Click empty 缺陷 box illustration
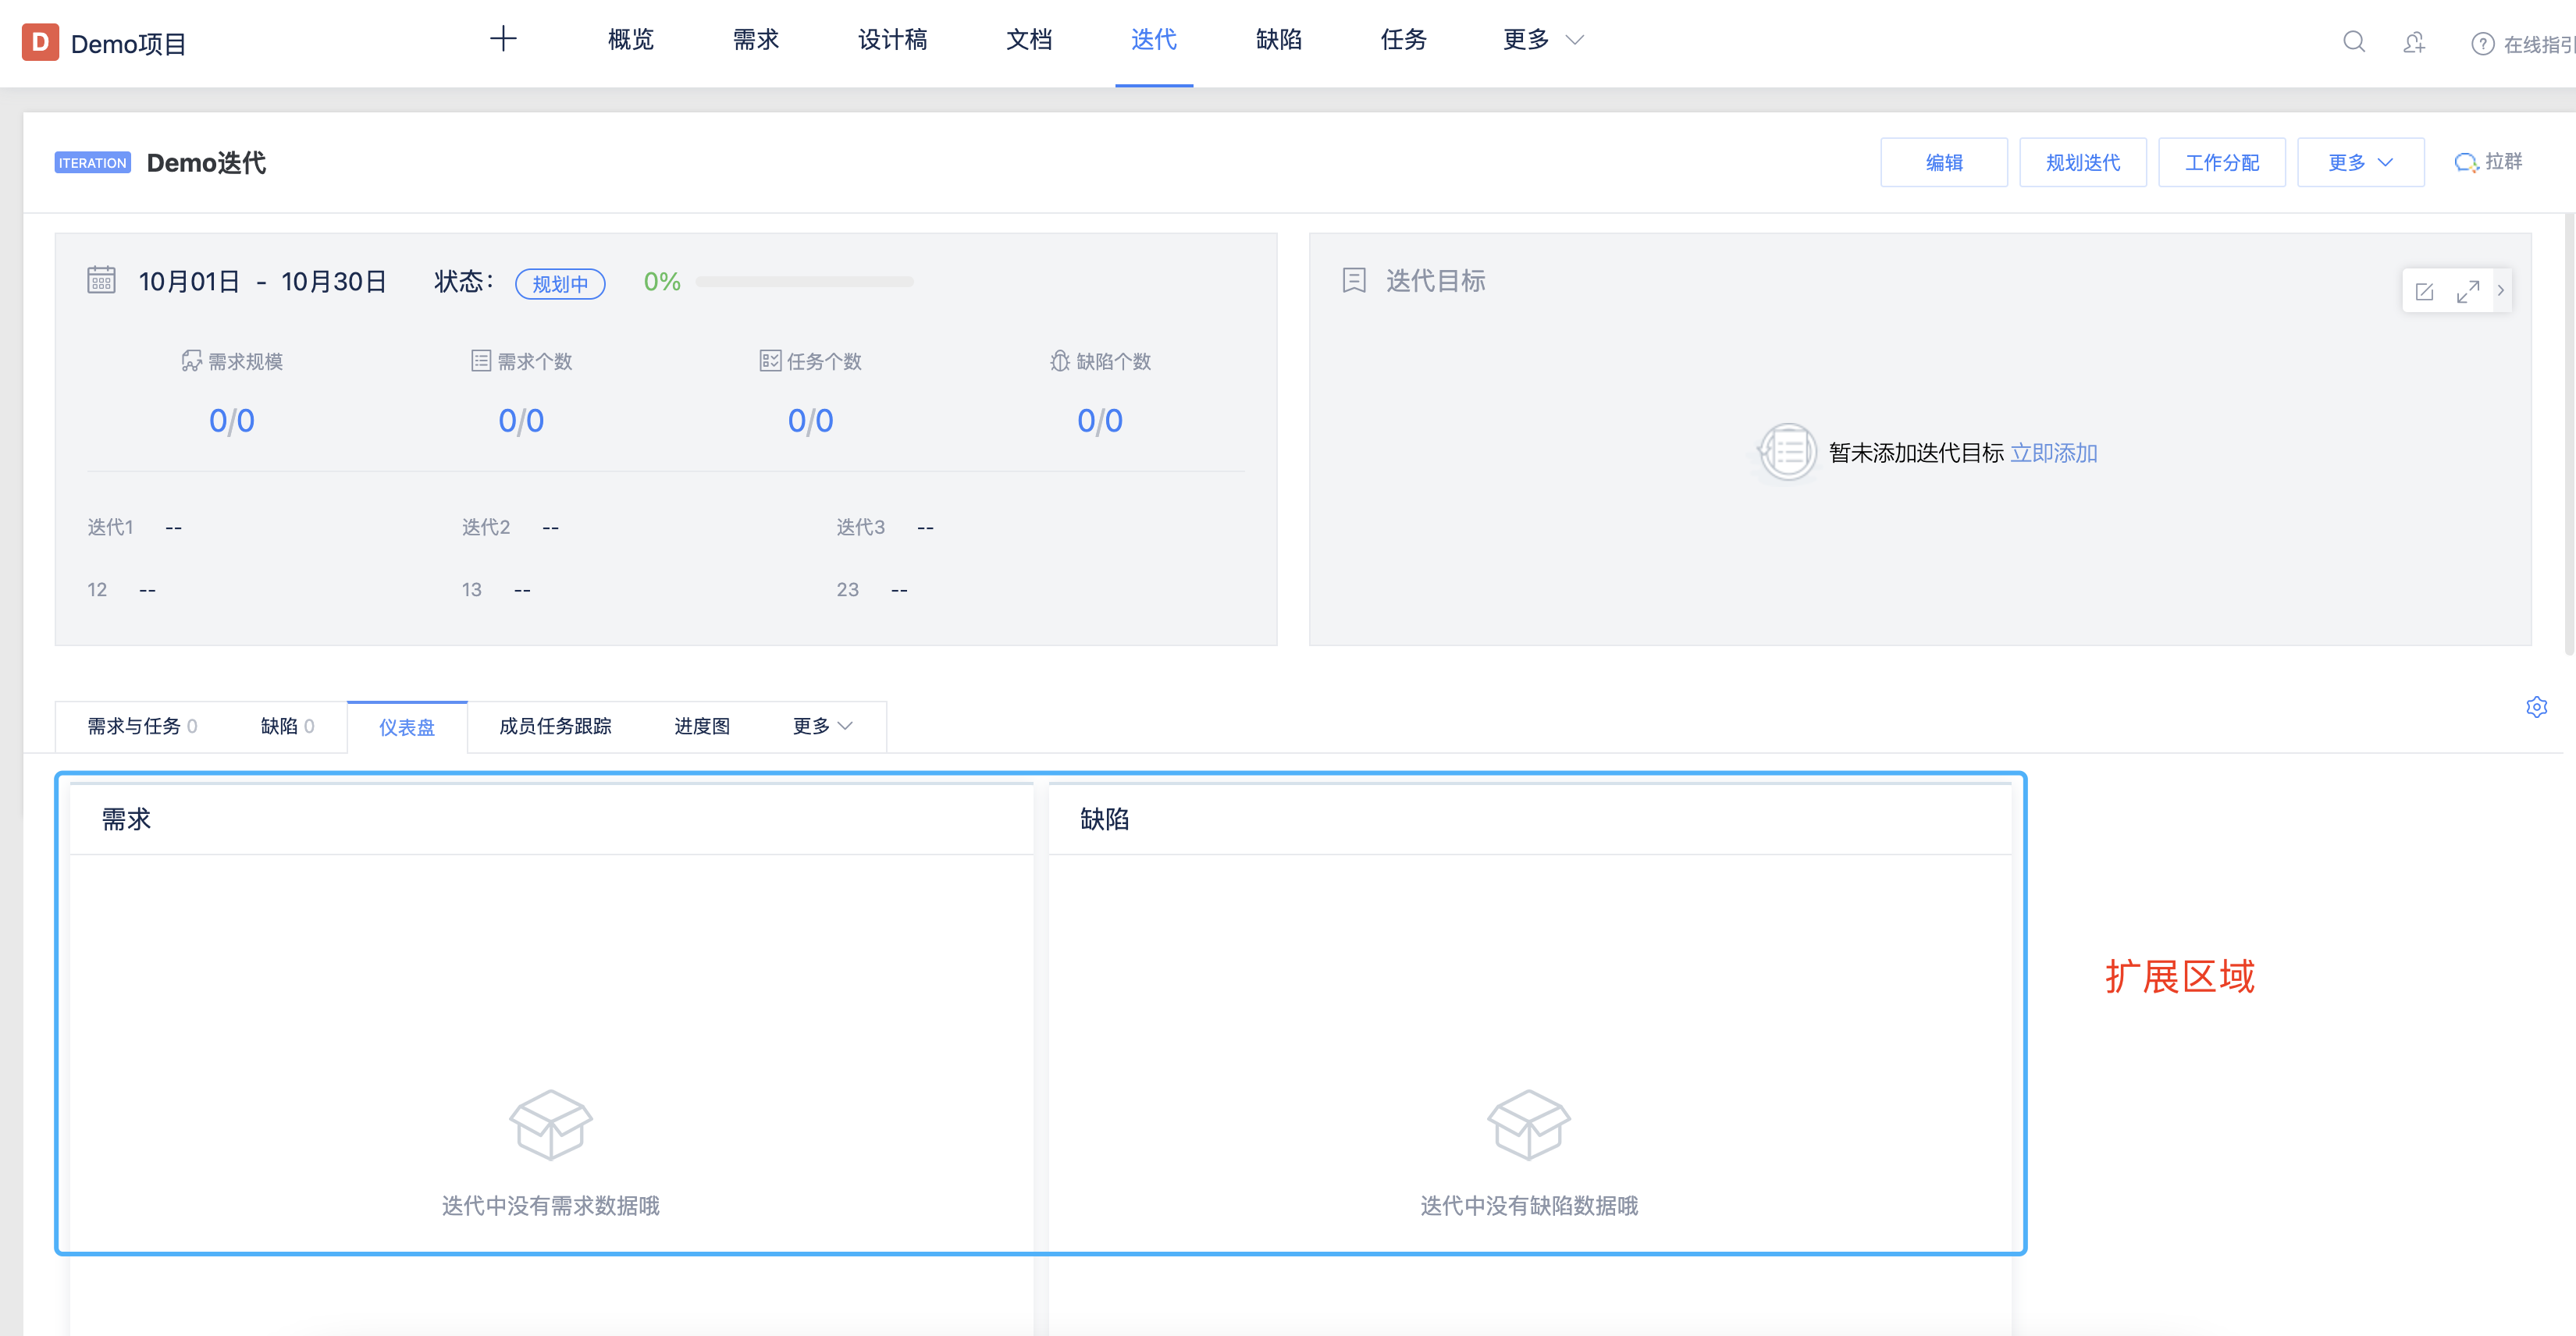 (x=1529, y=1124)
